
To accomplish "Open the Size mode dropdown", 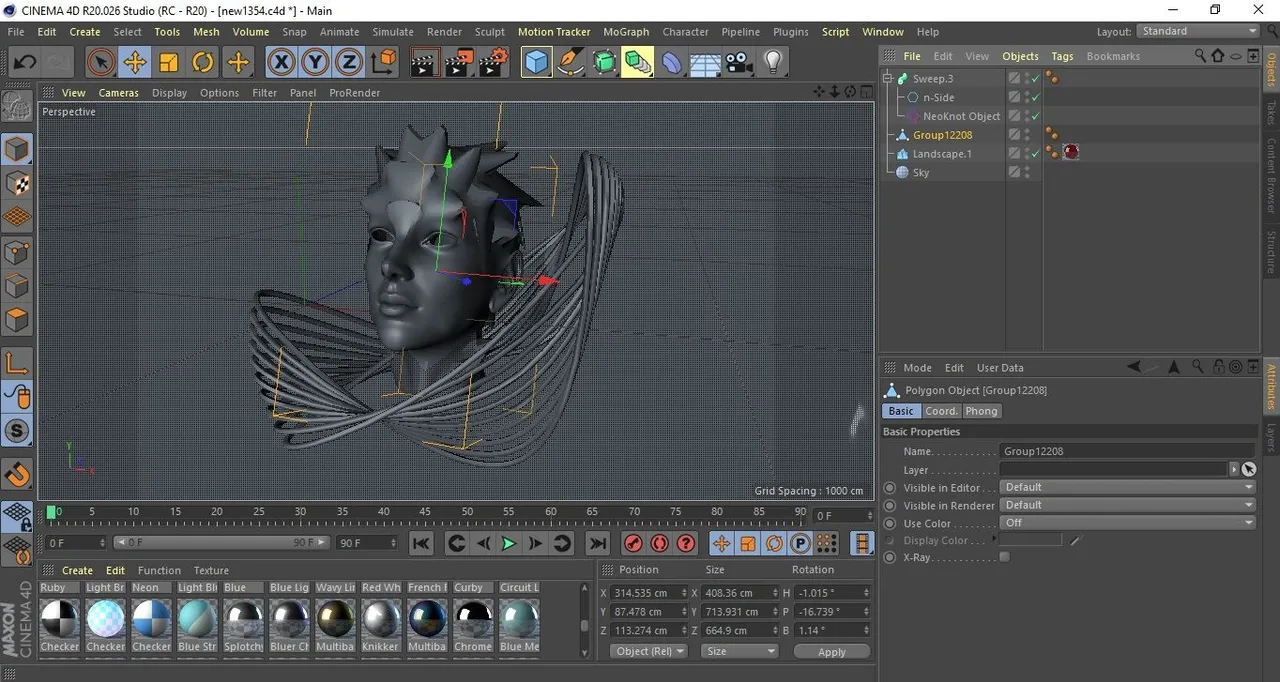I will coord(739,651).
